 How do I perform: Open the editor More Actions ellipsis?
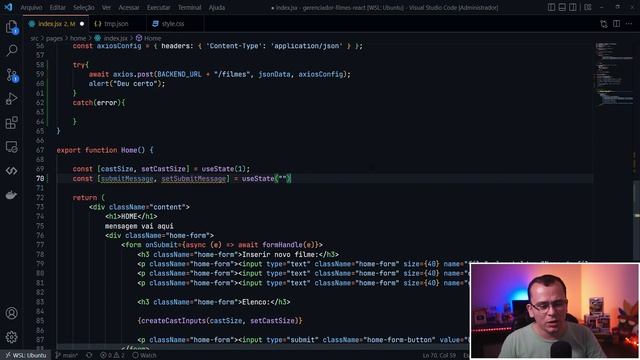tap(629, 24)
